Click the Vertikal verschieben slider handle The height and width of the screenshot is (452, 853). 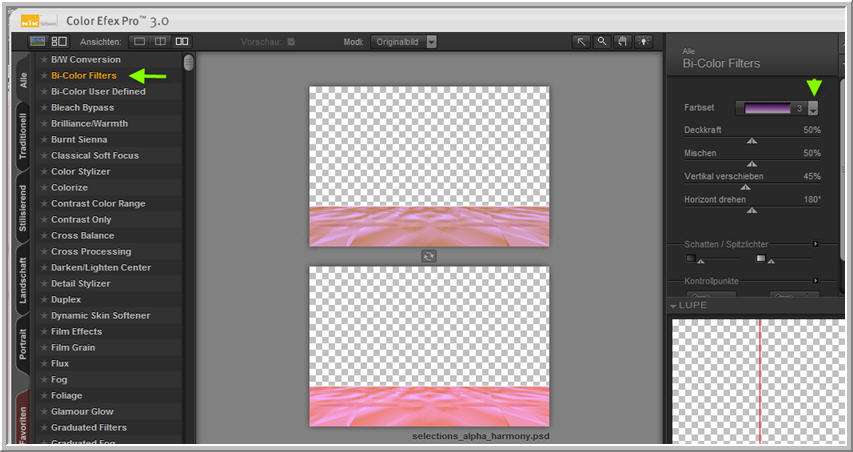pyautogui.click(x=746, y=187)
